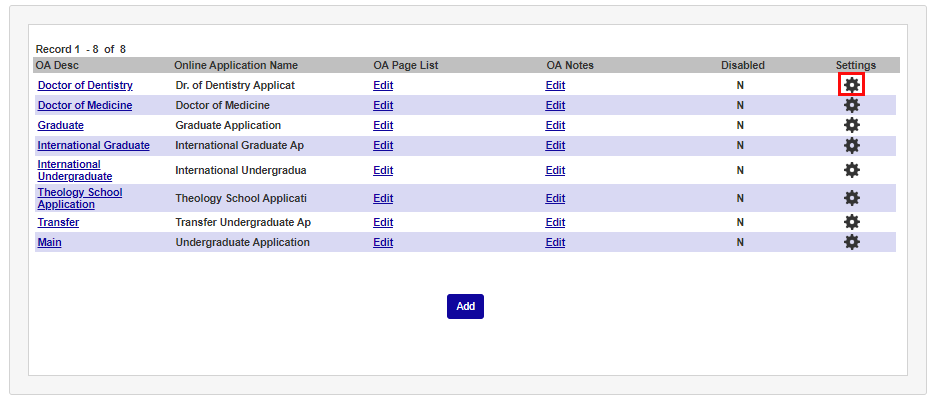Edit OA Notes for Graduate
The height and width of the screenshot is (399, 936).
pyautogui.click(x=555, y=125)
